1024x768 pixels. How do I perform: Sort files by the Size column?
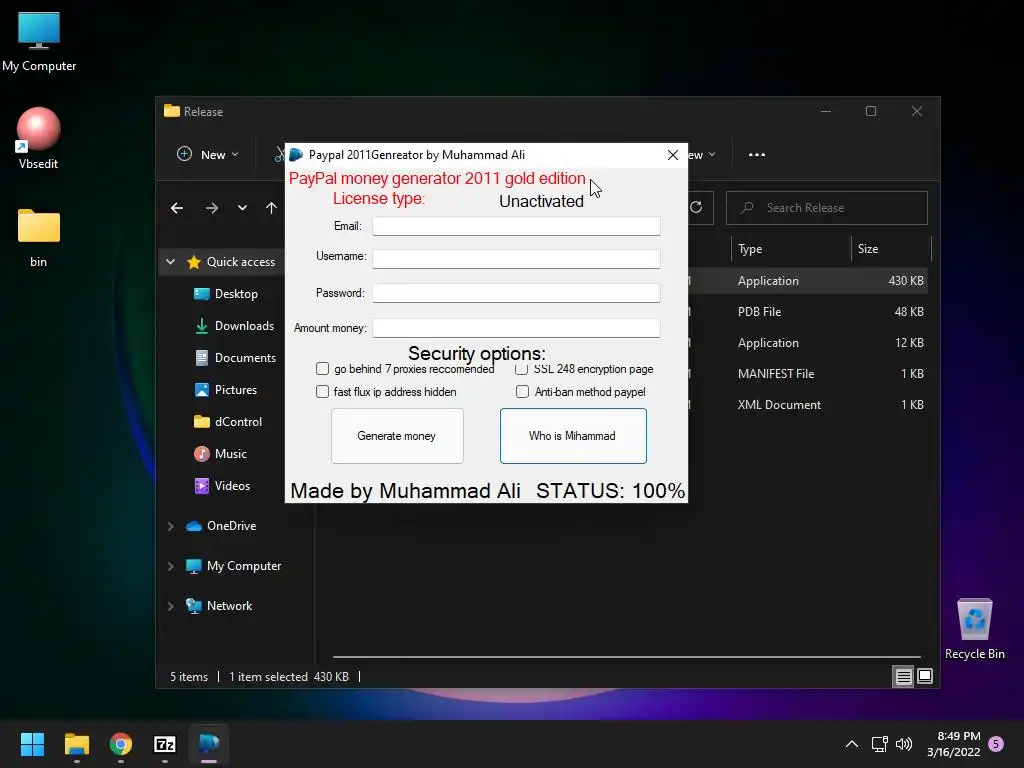(x=891, y=249)
